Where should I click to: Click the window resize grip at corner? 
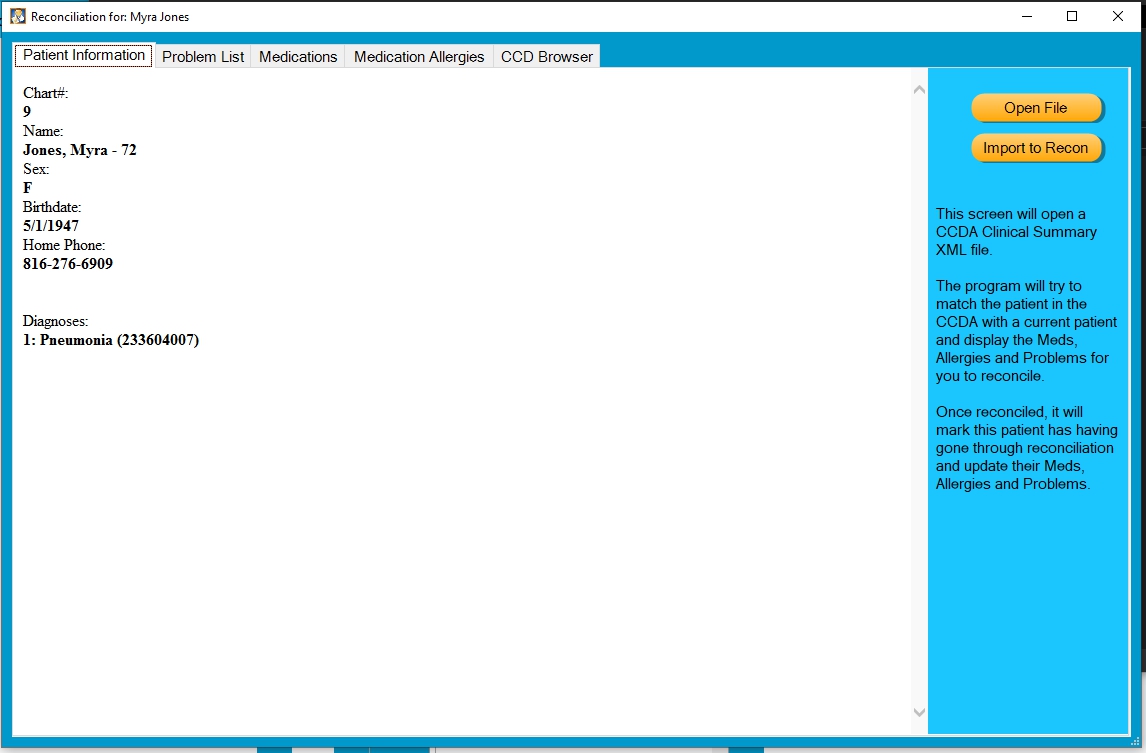[x=1136, y=742]
